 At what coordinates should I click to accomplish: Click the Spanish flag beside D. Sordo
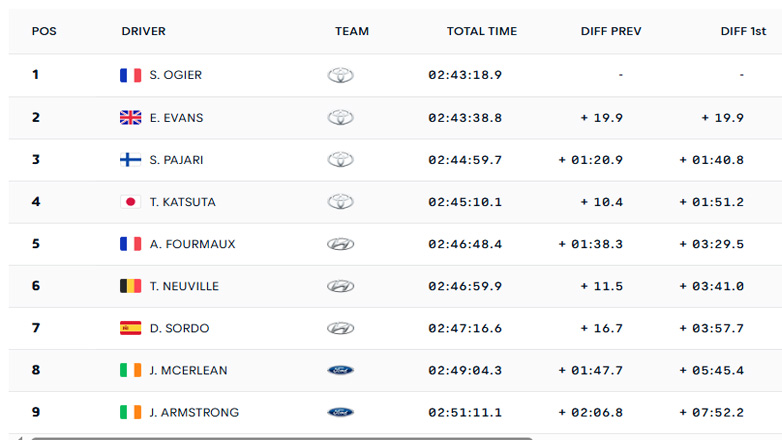coord(130,328)
